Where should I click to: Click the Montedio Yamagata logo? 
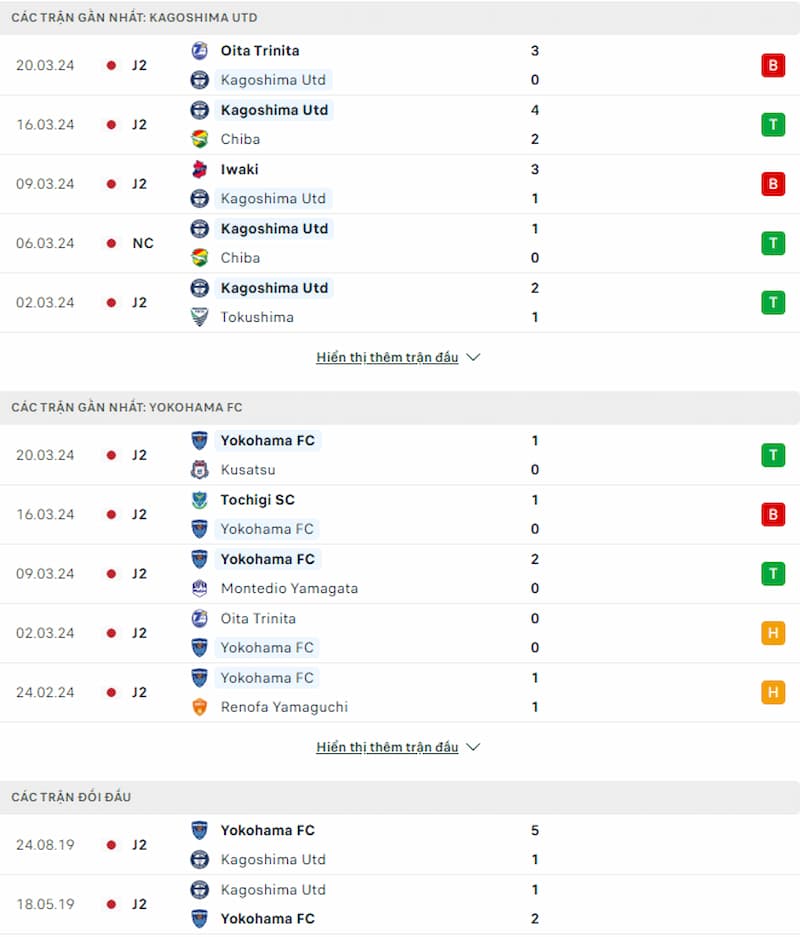point(200,588)
